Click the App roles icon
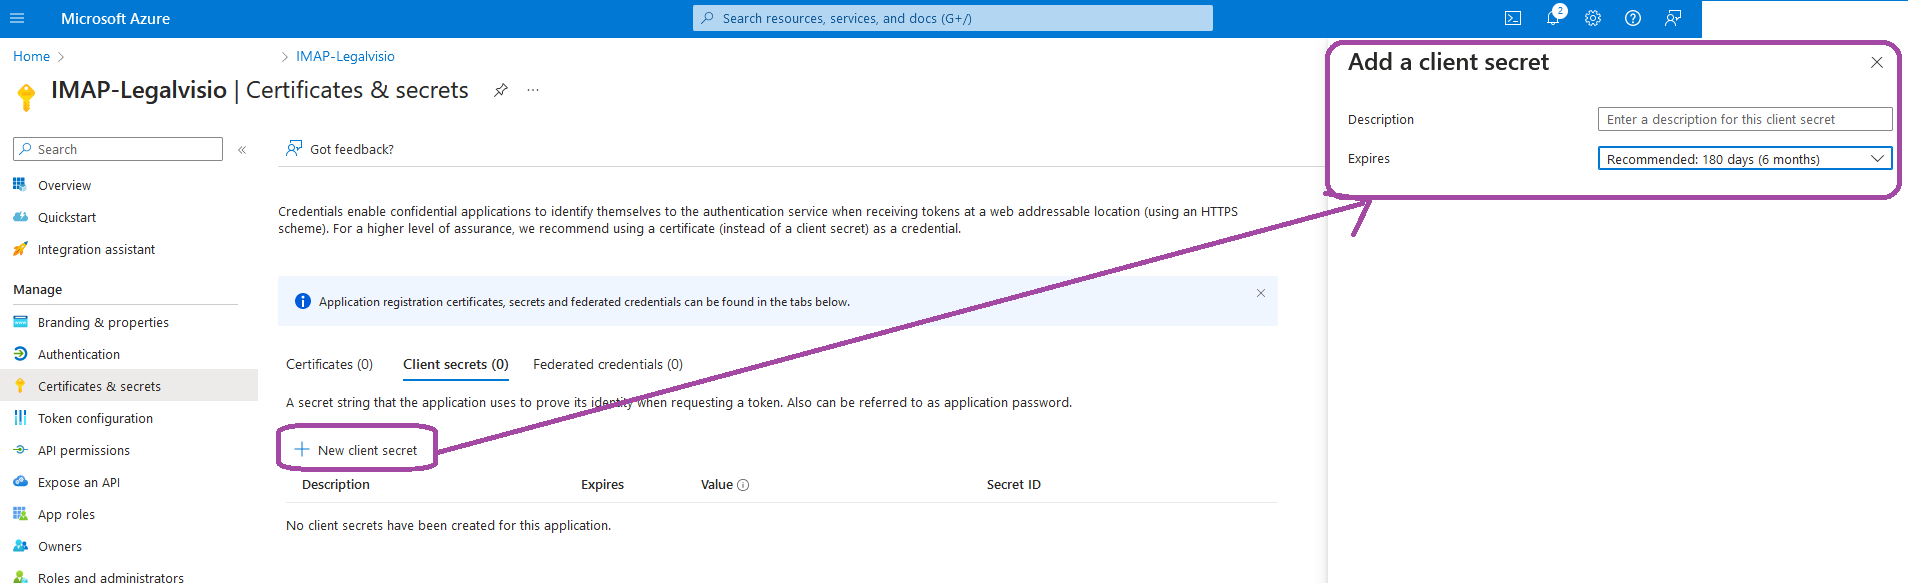 point(20,514)
